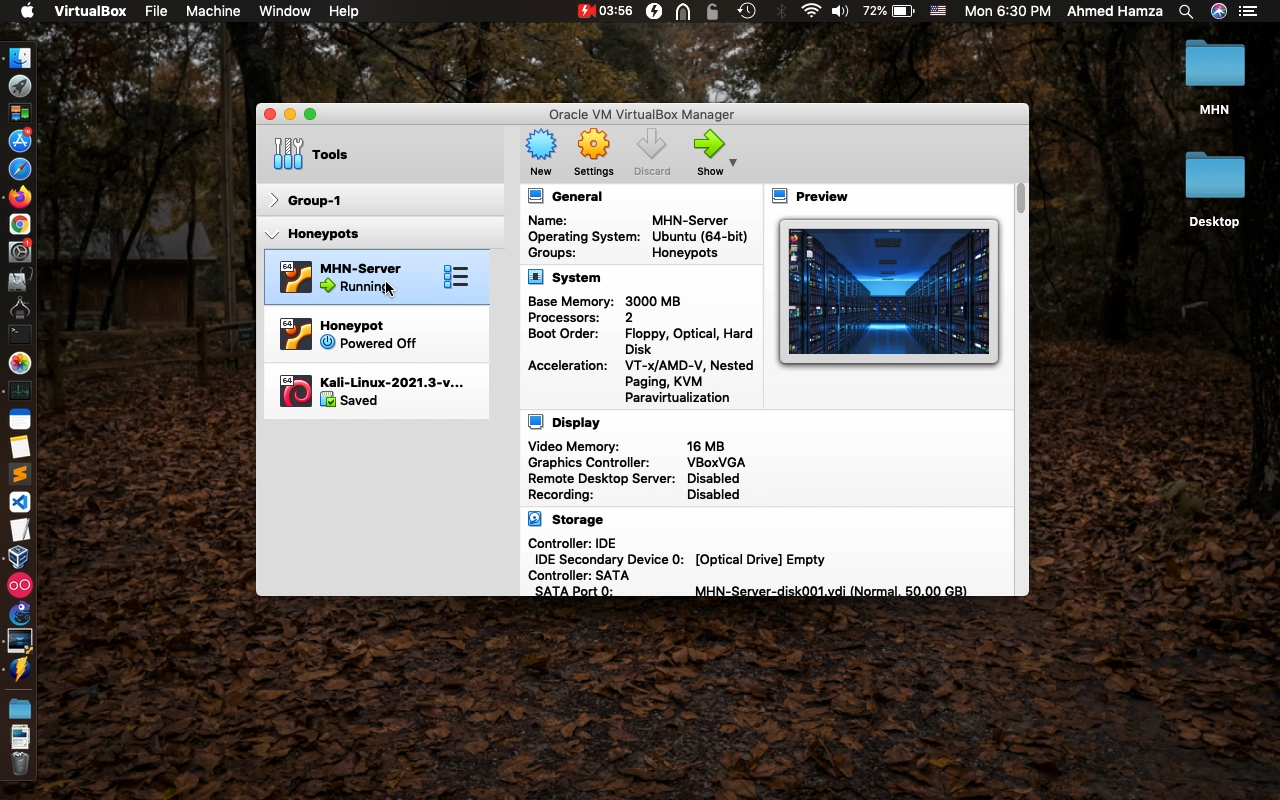Click the Storage section header icon

[x=535, y=519]
